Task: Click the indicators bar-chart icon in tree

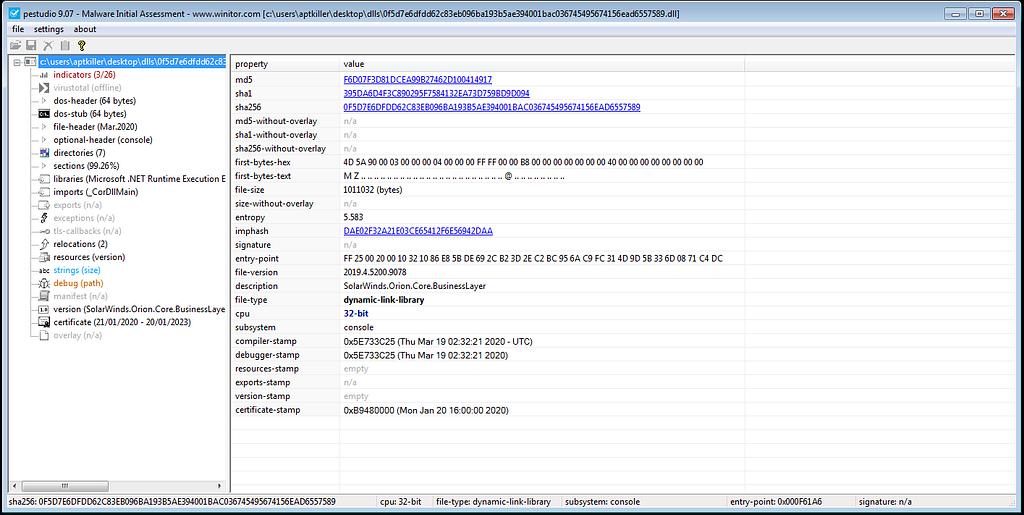Action: coord(44,75)
